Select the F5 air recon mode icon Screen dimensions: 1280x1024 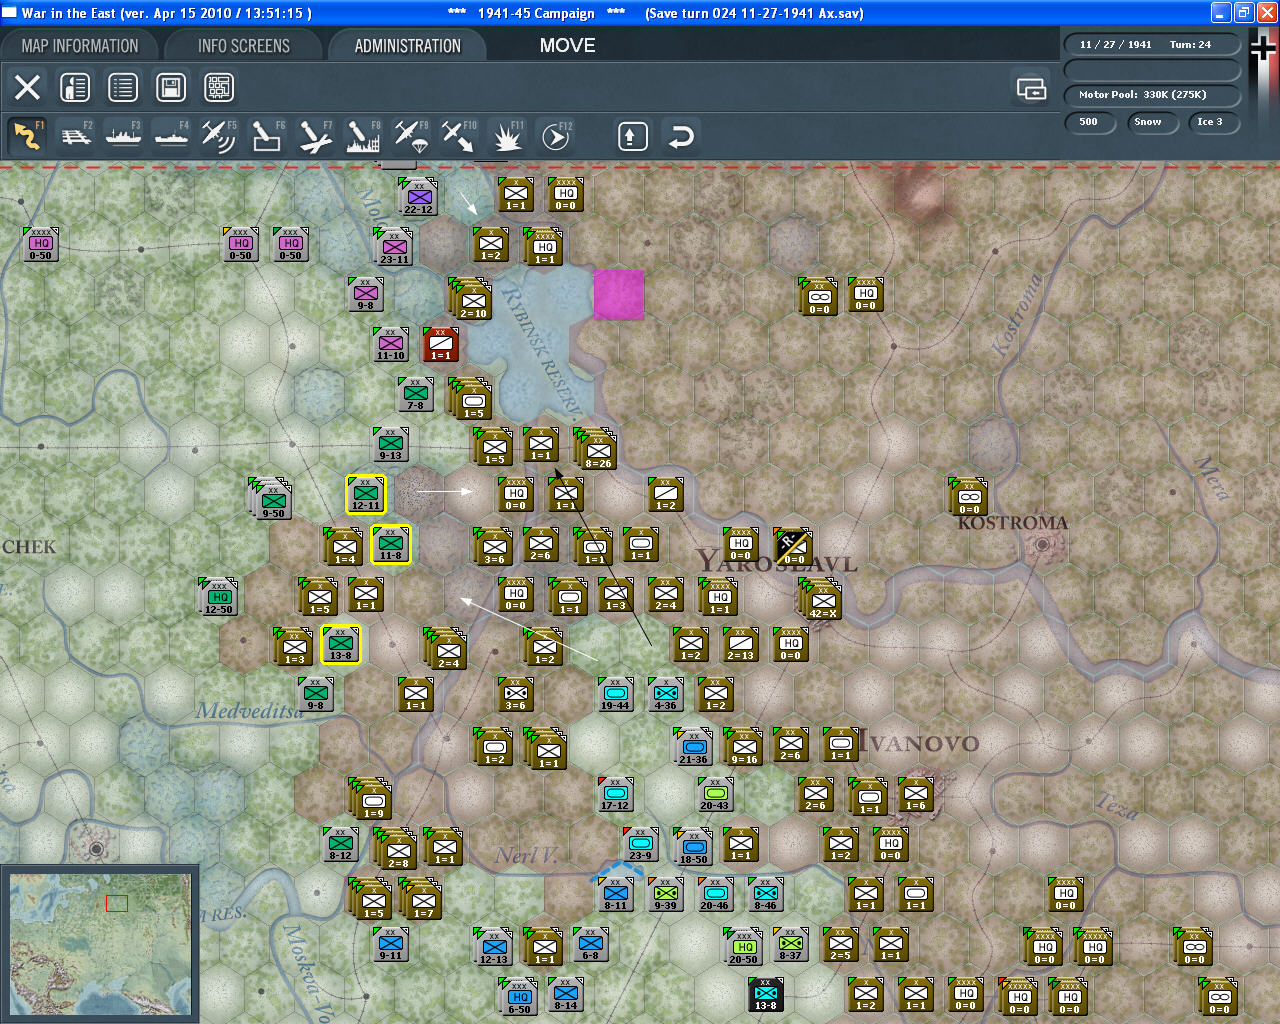point(219,136)
